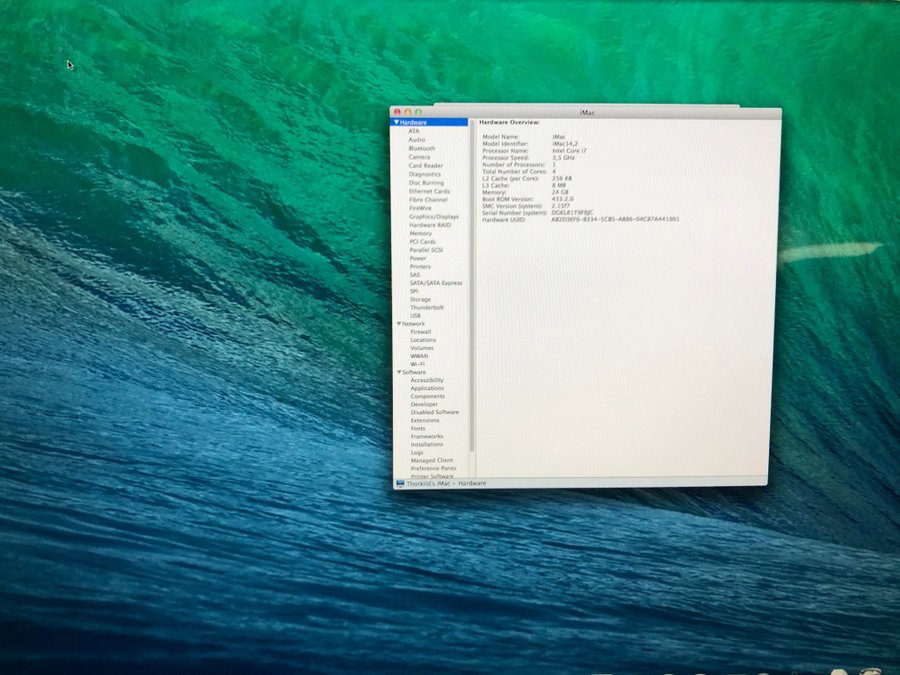Click the Model Identifier value iMac14,2
Image resolution: width=900 pixels, height=675 pixels.
565,143
